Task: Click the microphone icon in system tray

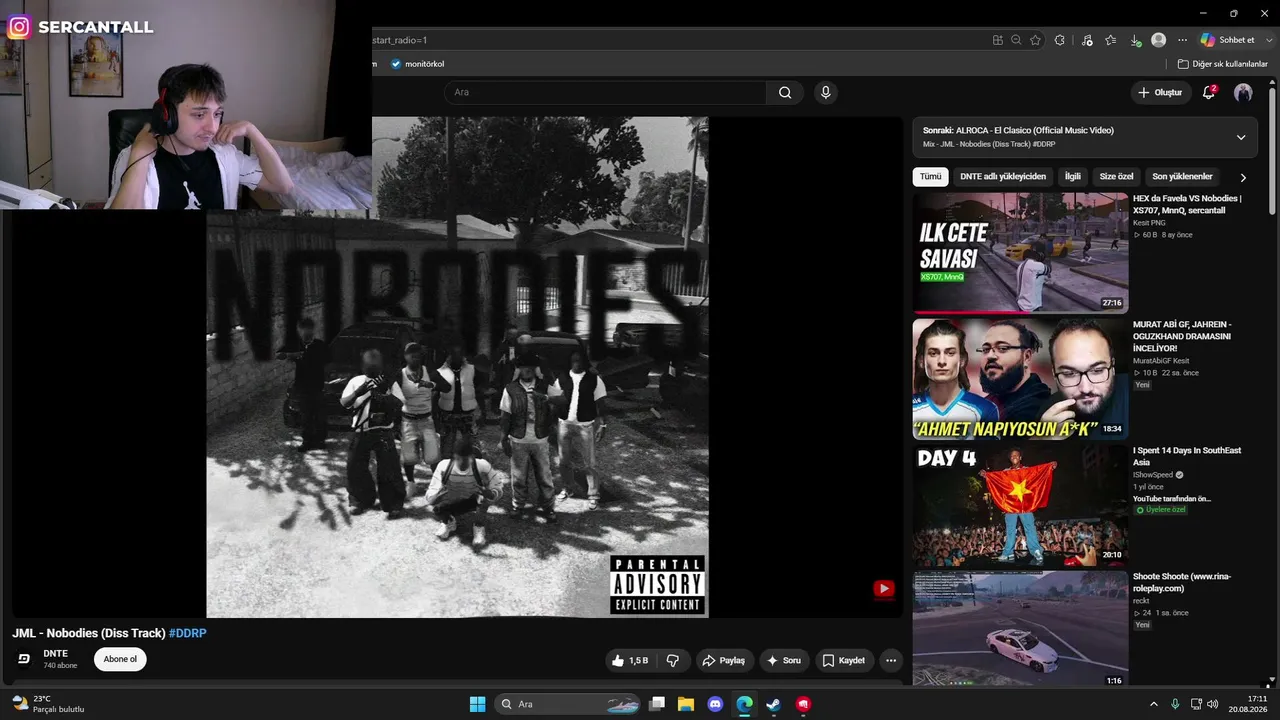Action: (1175, 704)
